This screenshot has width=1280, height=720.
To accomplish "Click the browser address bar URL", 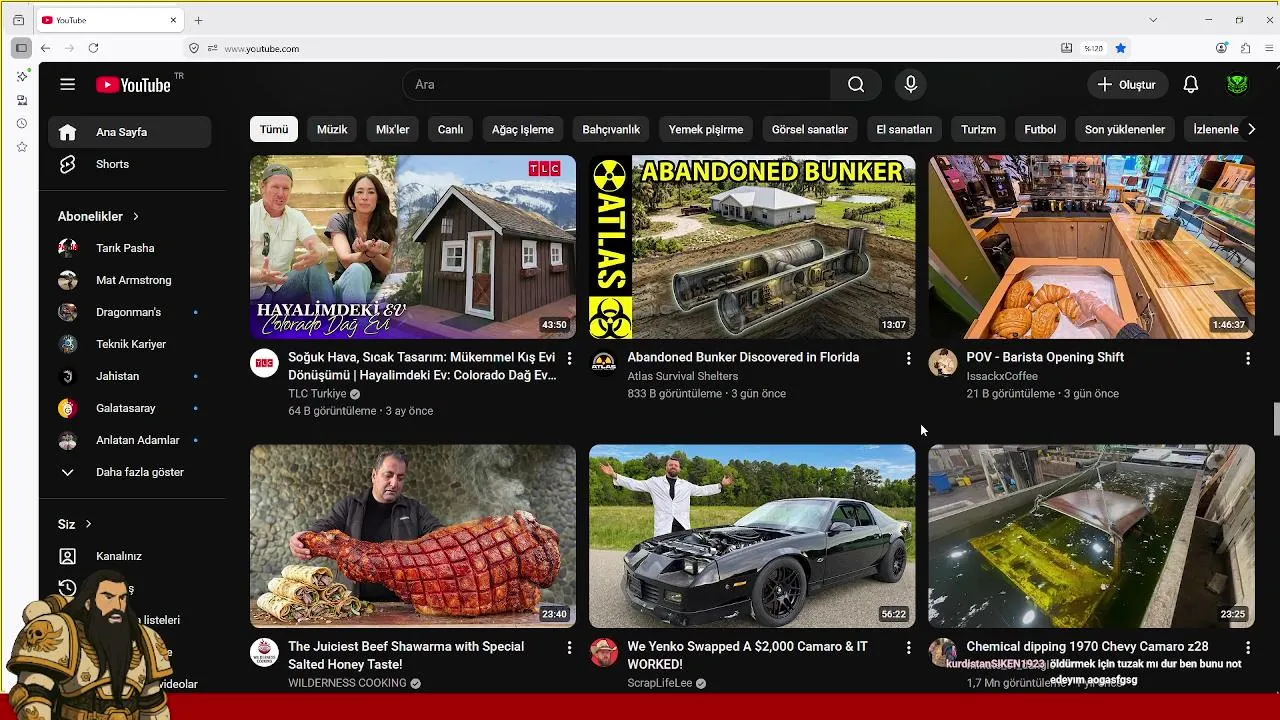I will tap(262, 48).
